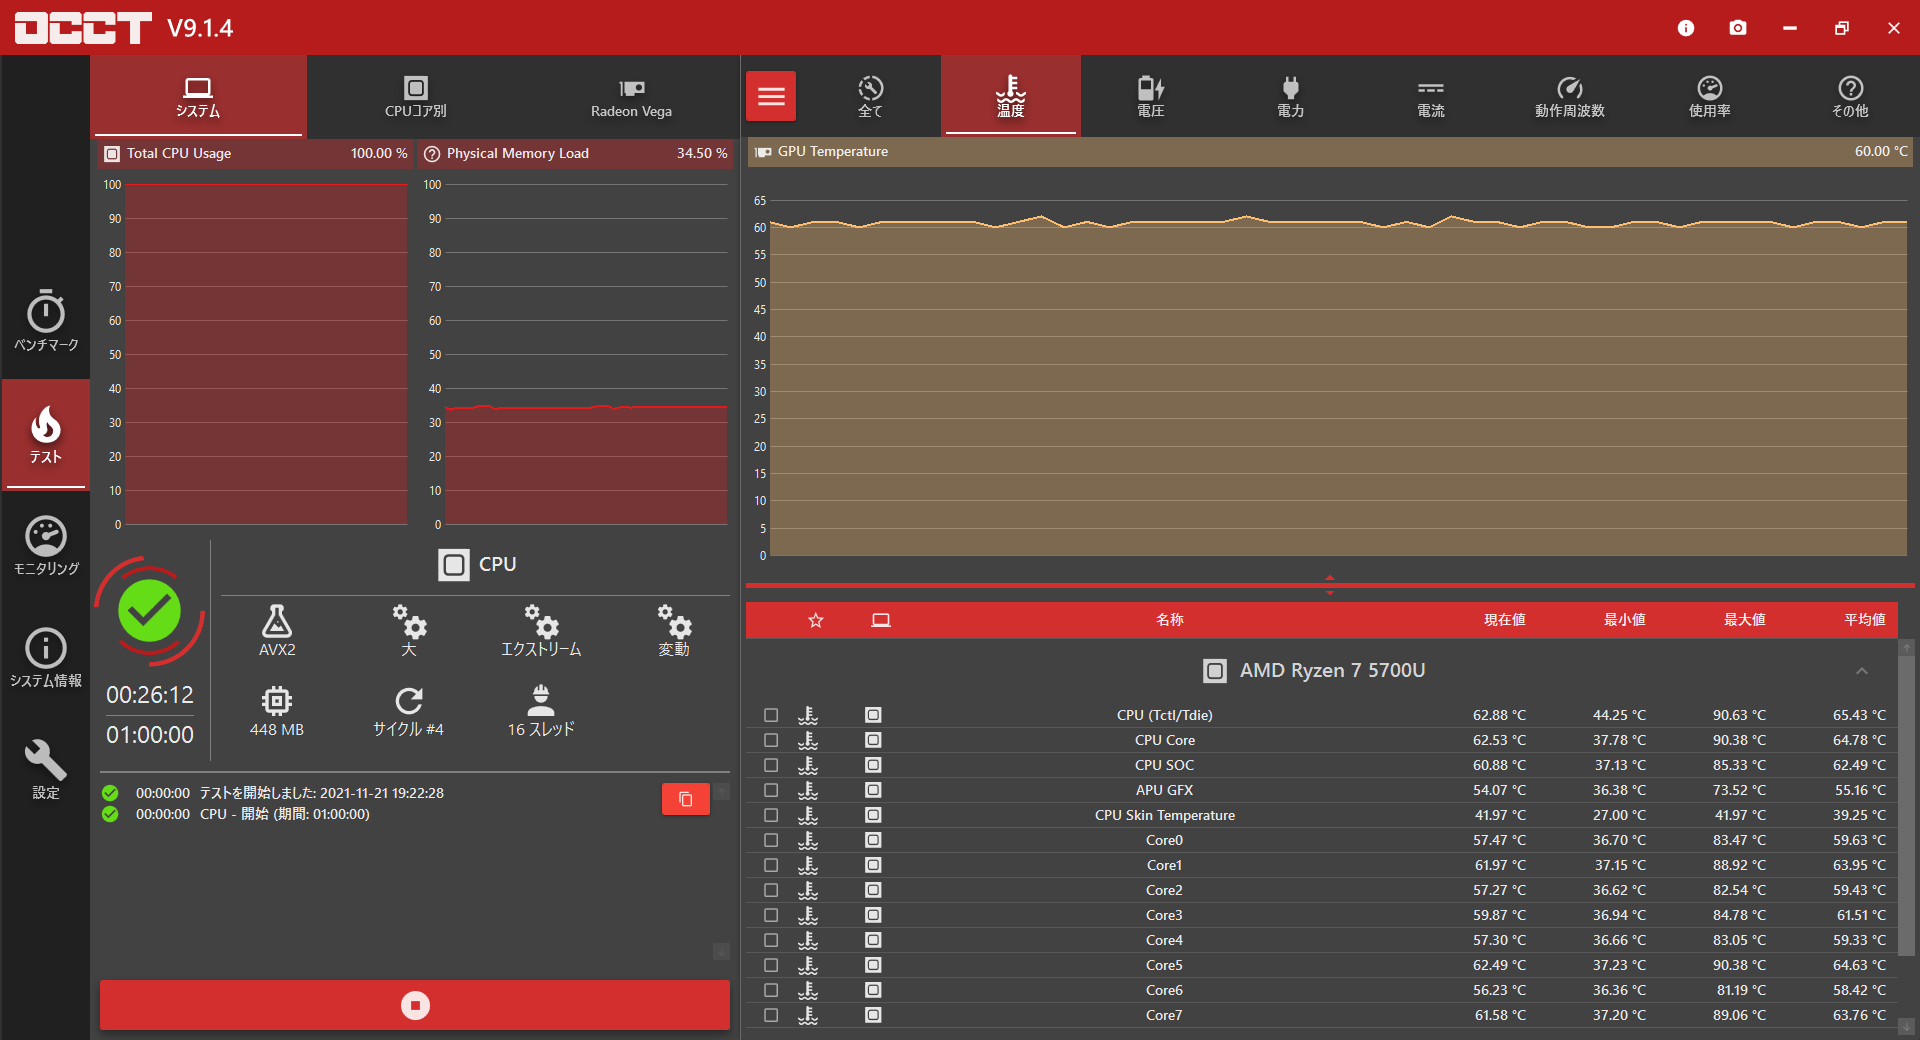Switch to the システム tab
Image resolution: width=1920 pixels, height=1040 pixels.
[x=198, y=96]
